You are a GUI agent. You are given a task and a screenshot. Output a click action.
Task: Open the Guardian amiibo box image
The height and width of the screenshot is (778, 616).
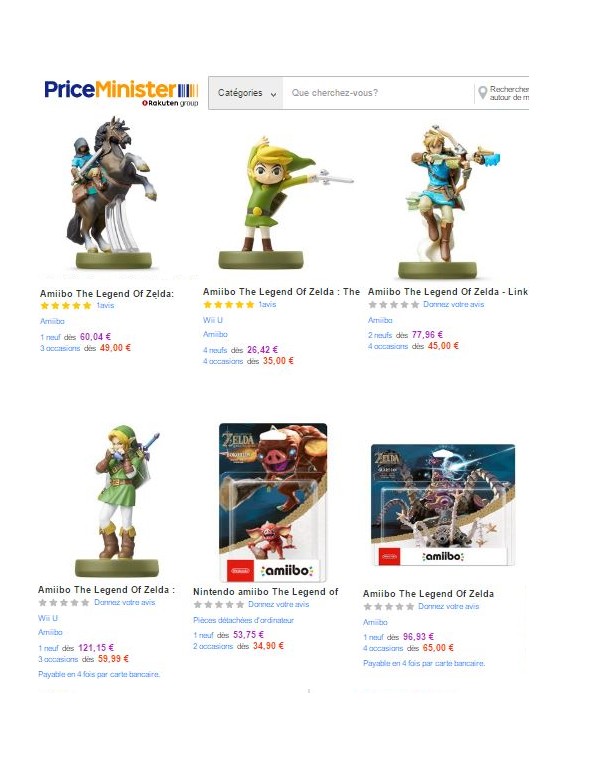(x=443, y=505)
